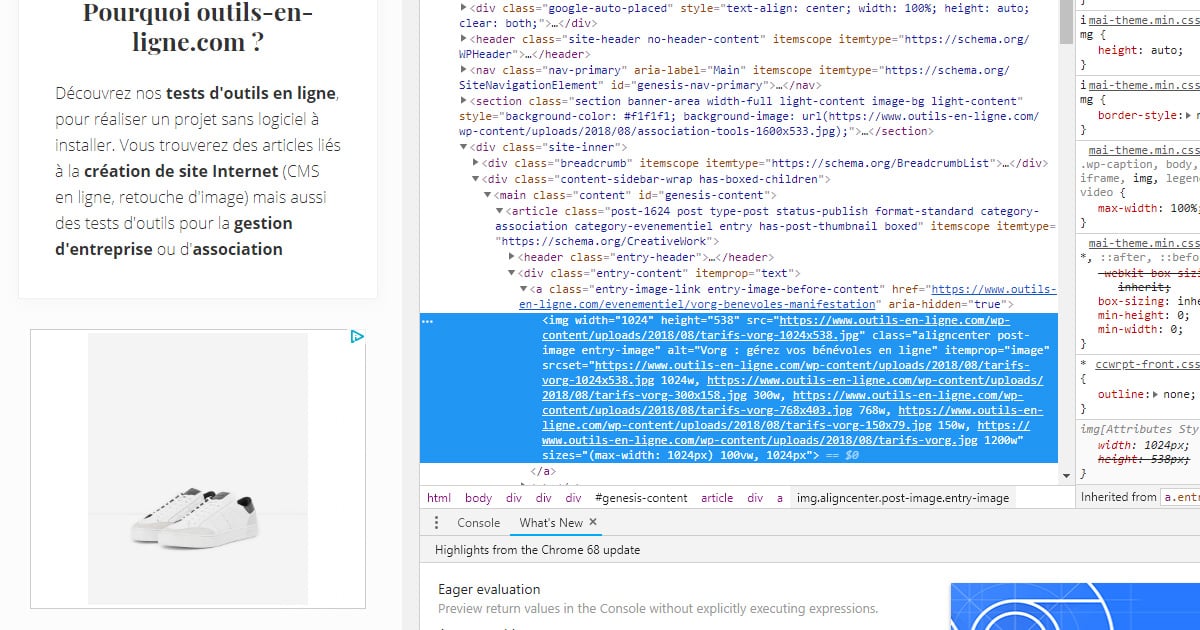1200x630 pixels.
Task: Select article in the DOM breadcrumb
Action: point(716,497)
